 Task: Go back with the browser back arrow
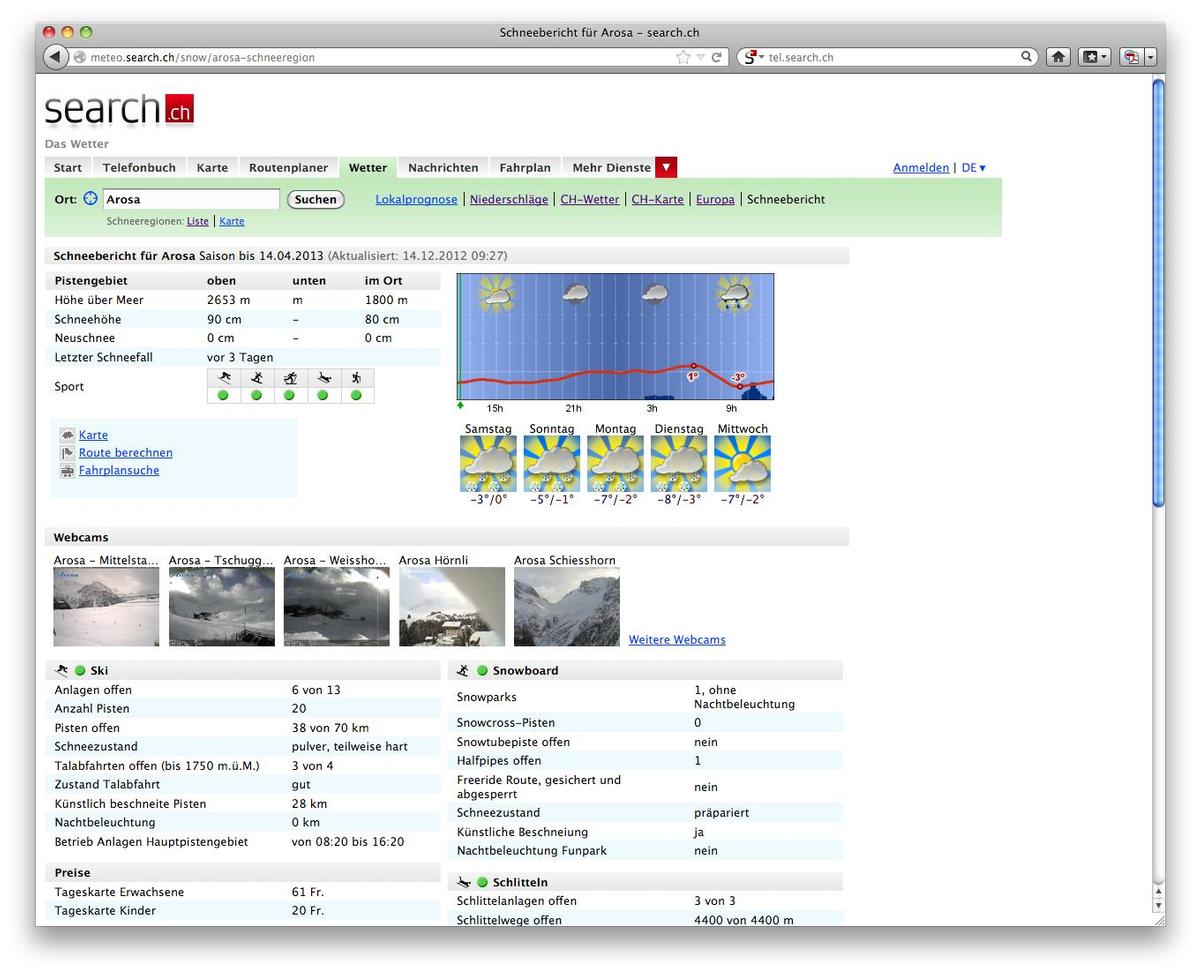[x=56, y=57]
